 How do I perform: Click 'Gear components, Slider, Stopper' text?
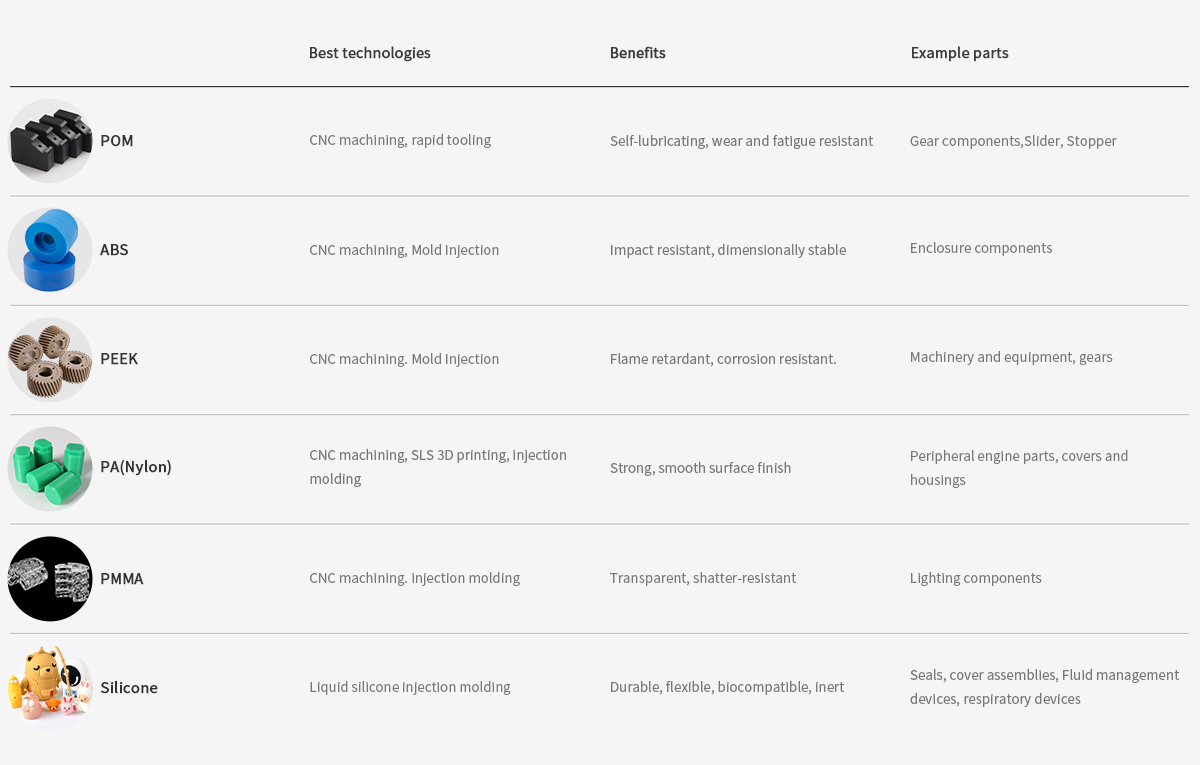coord(1013,141)
